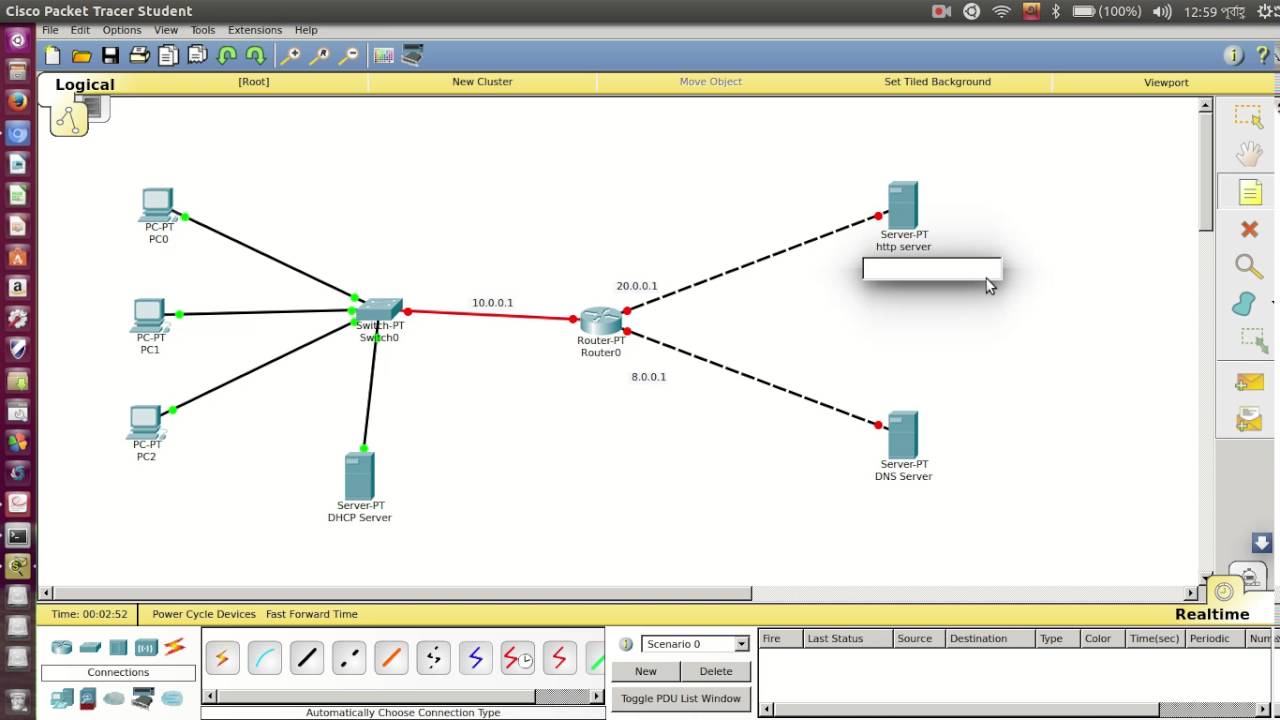Click the Viewport button
Screen dimensions: 1280x720
pos(1166,82)
